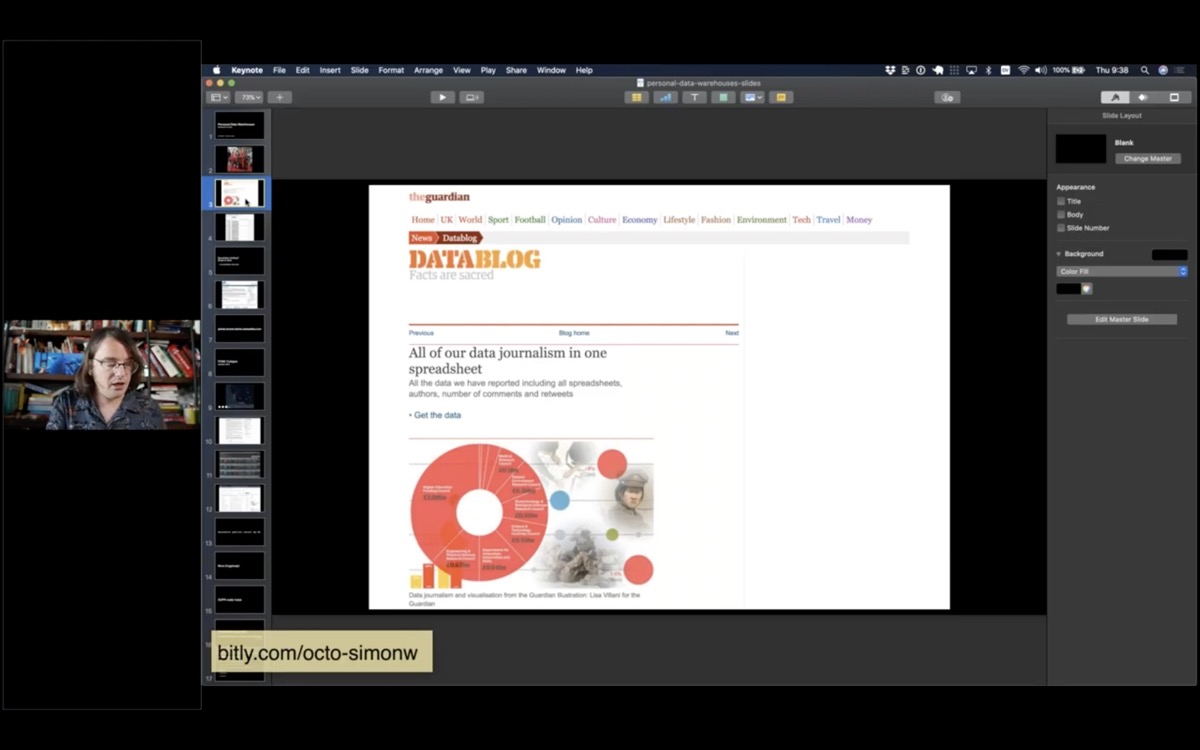Viewport: 1200px width, 750px height.
Task: Click the slide's Guardian Datablog screenshot image
Action: pyautogui.click(x=659, y=397)
